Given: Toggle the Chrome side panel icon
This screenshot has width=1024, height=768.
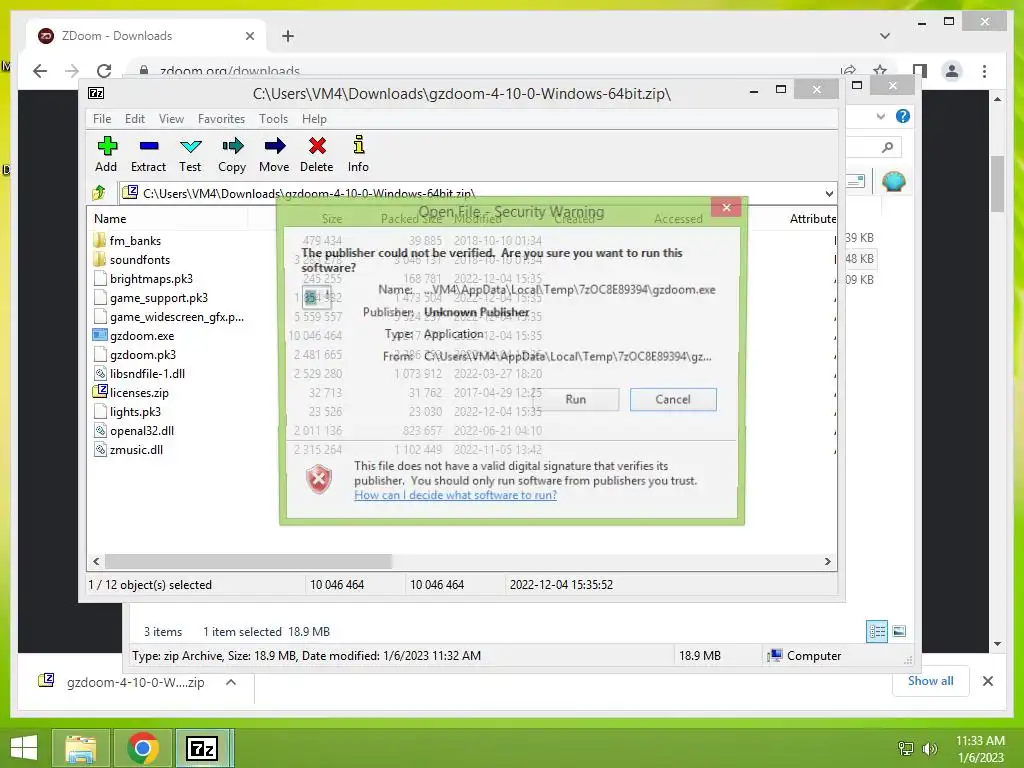Looking at the screenshot, I should point(920,71).
